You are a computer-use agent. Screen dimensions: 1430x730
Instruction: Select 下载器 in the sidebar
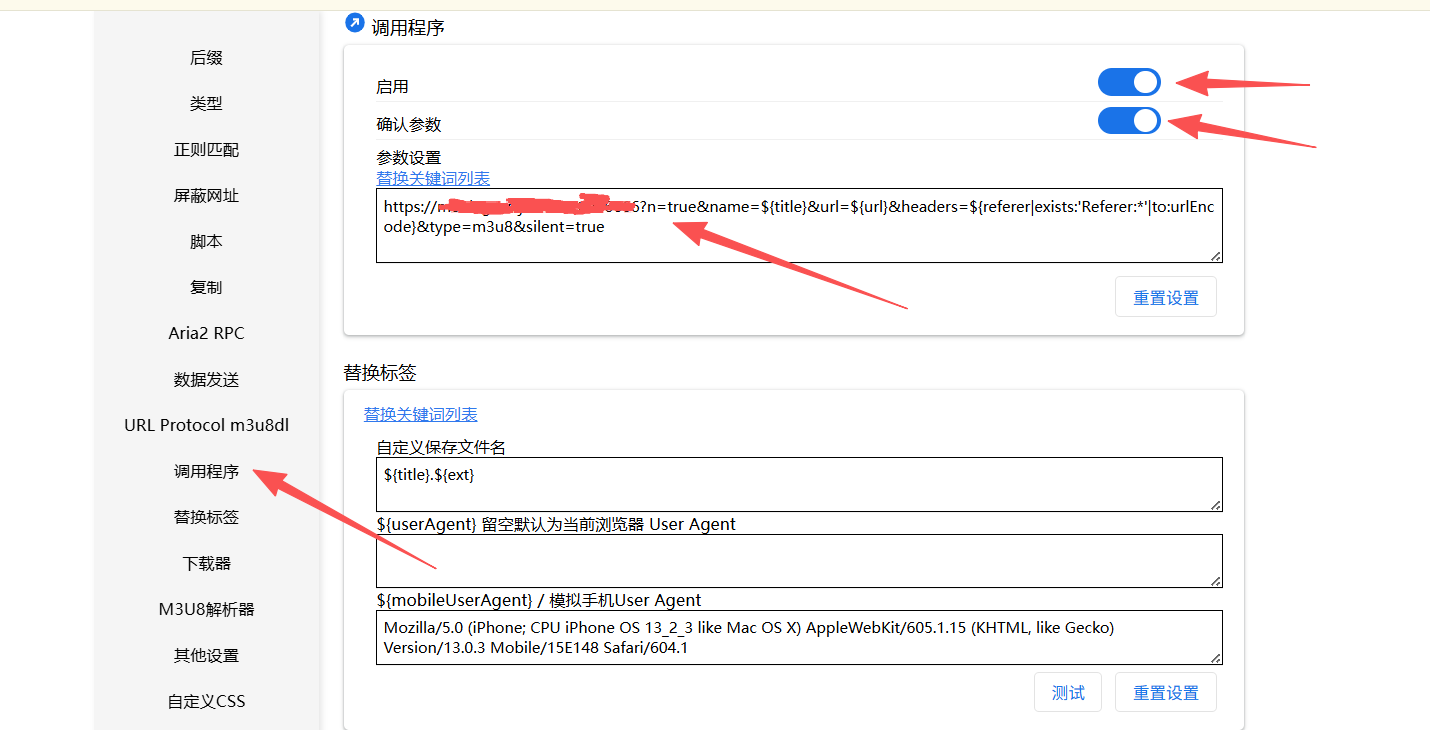pyautogui.click(x=206, y=563)
